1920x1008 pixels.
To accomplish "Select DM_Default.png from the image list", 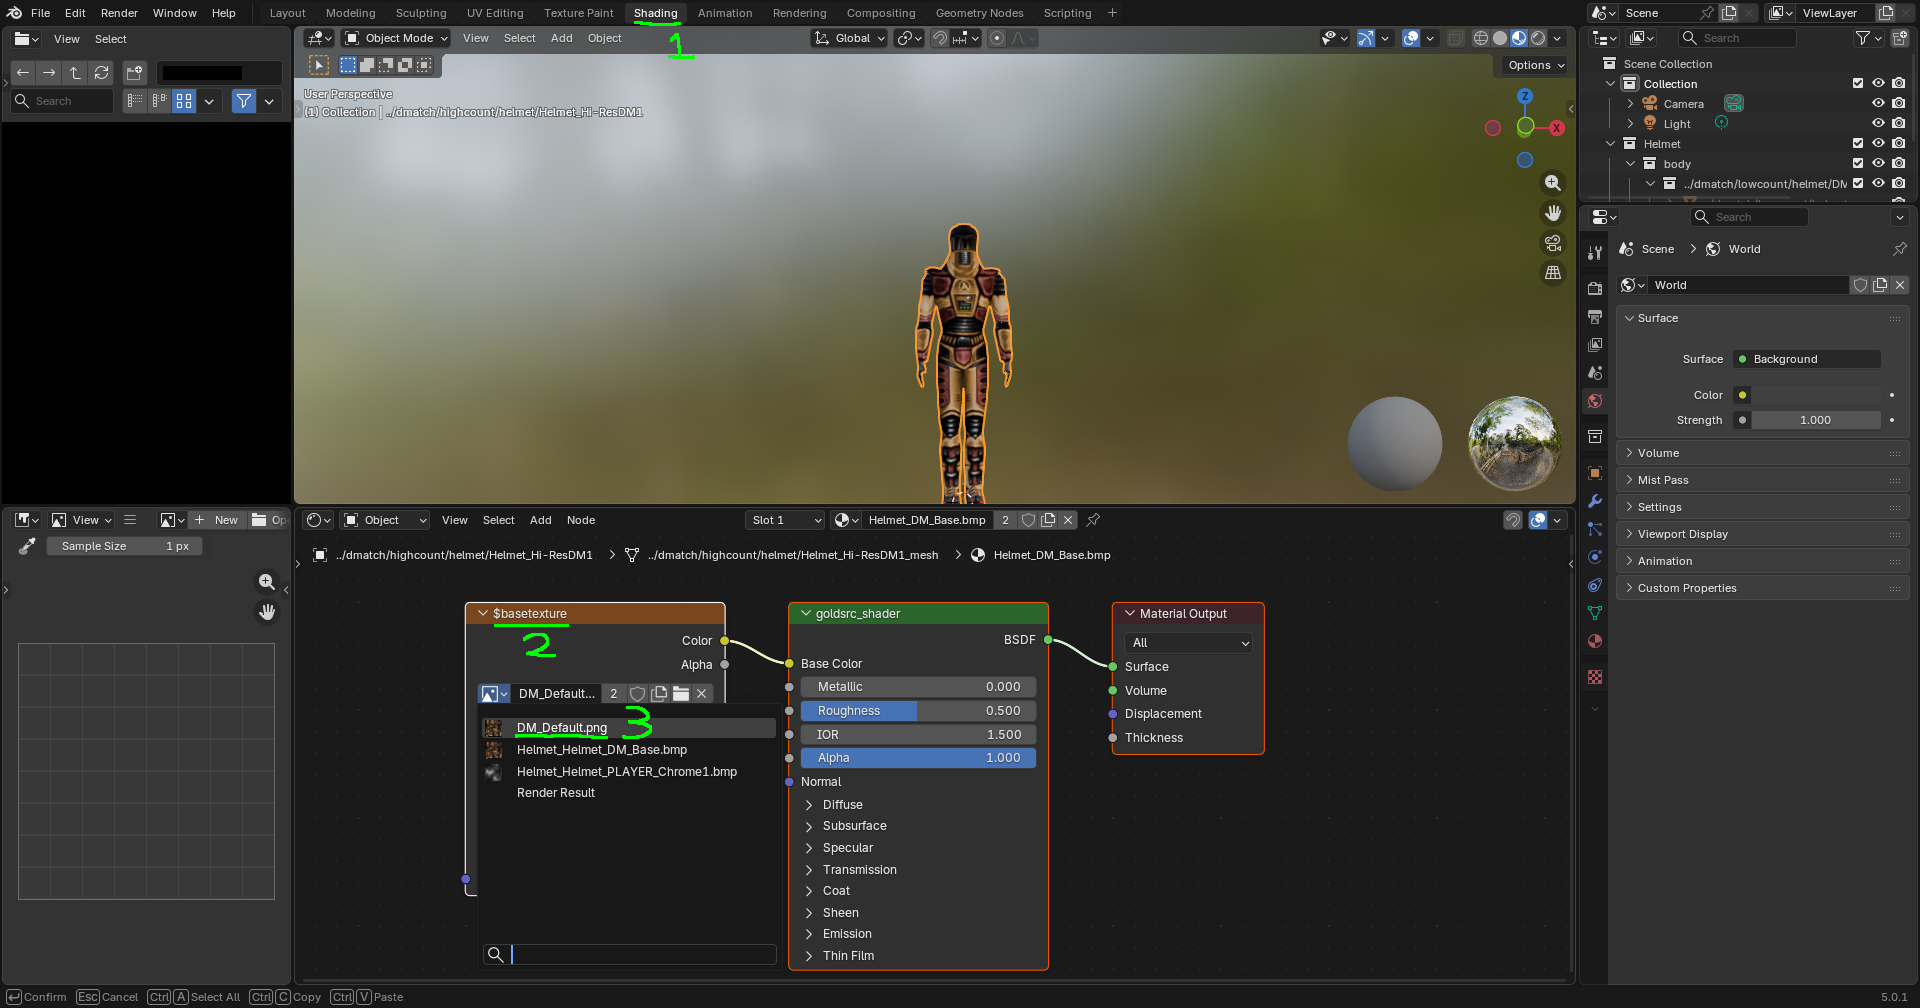I will [561, 728].
